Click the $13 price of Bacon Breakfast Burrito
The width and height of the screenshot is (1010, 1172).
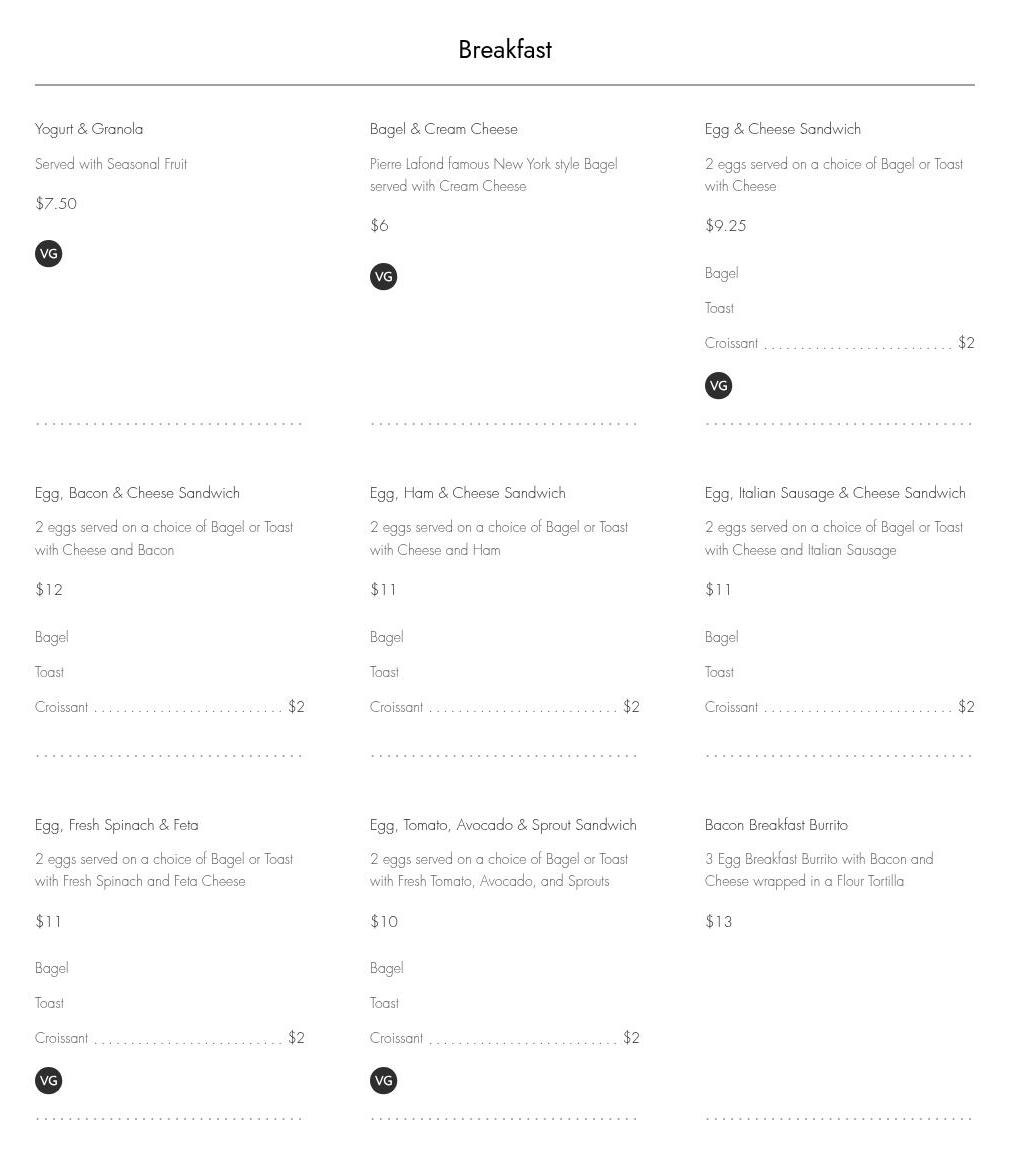(719, 922)
